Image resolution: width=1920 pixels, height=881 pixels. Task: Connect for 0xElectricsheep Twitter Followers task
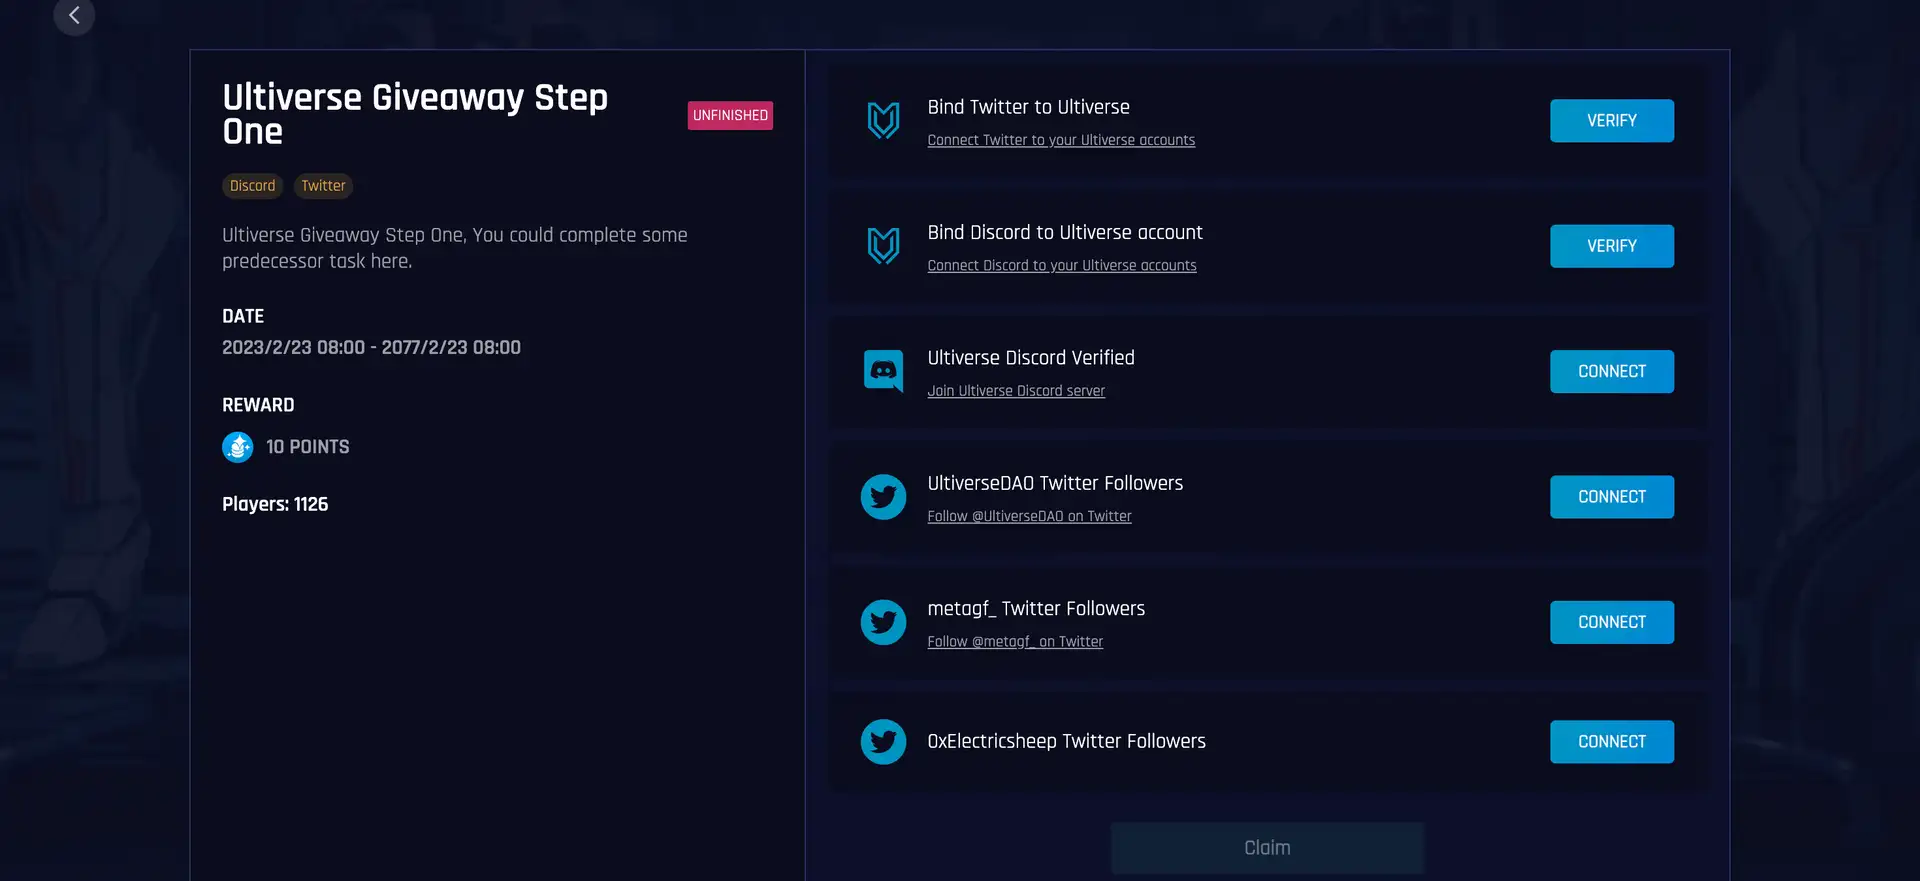(1611, 742)
